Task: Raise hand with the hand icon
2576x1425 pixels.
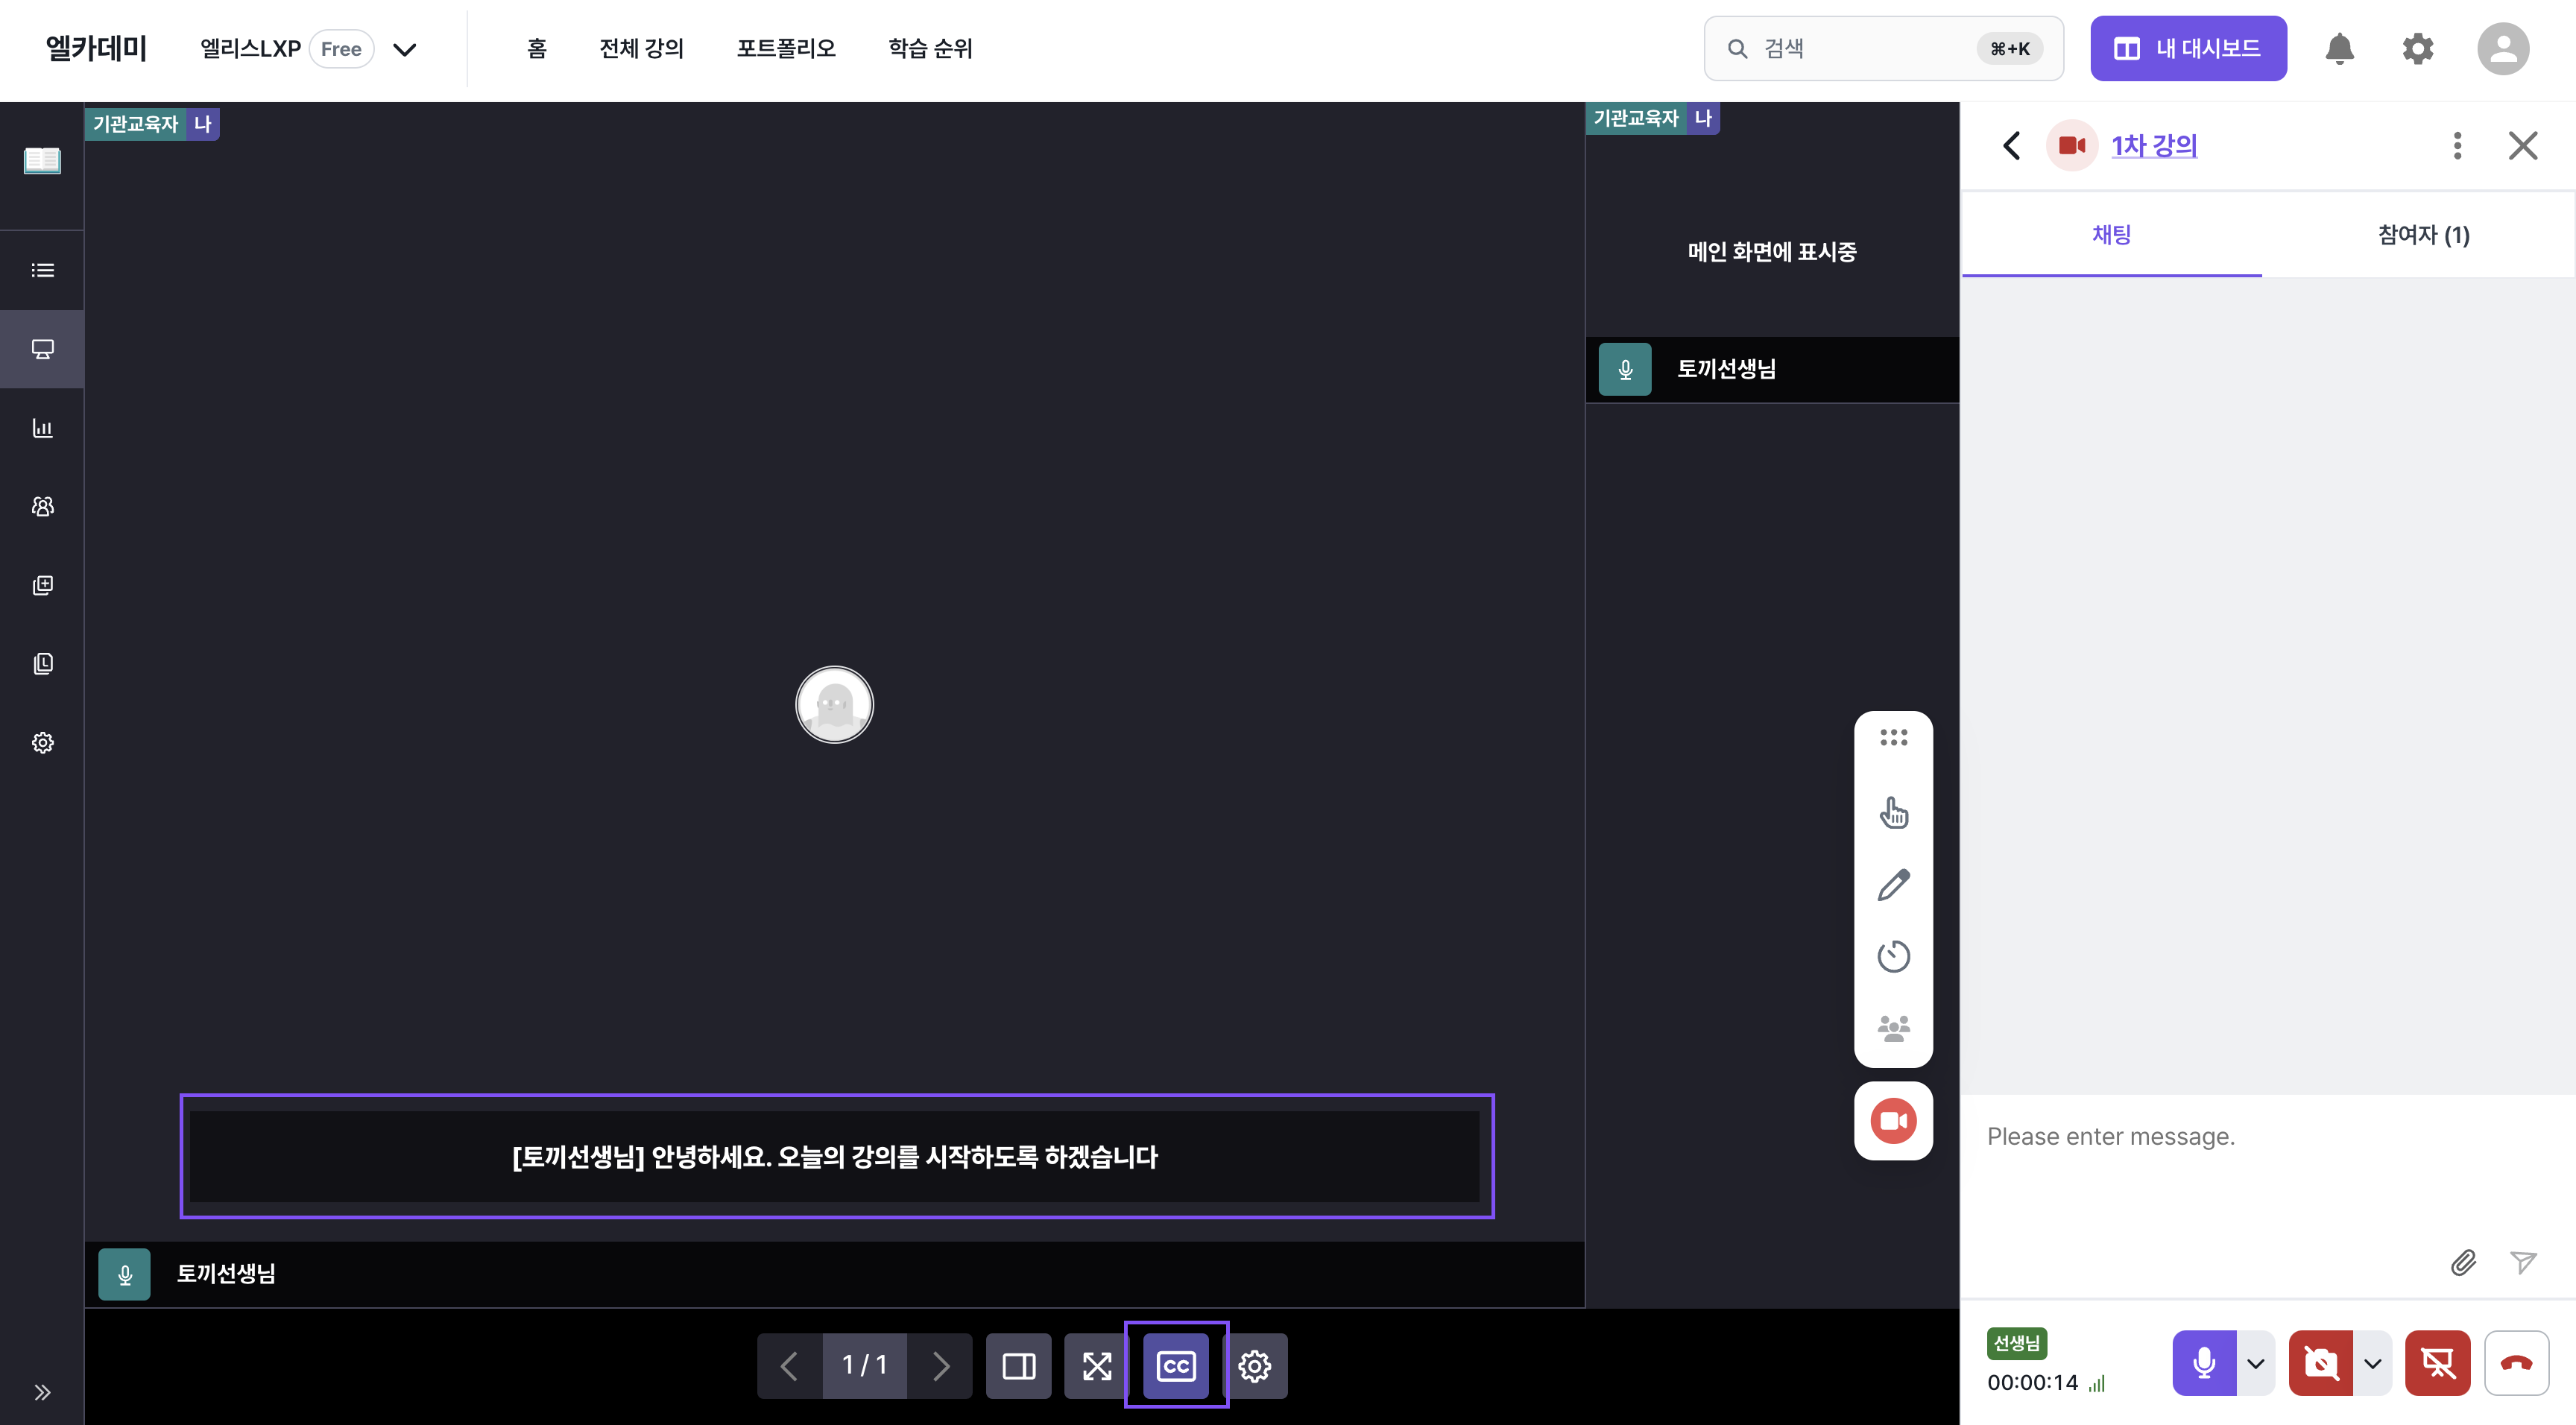Action: tap(1893, 812)
